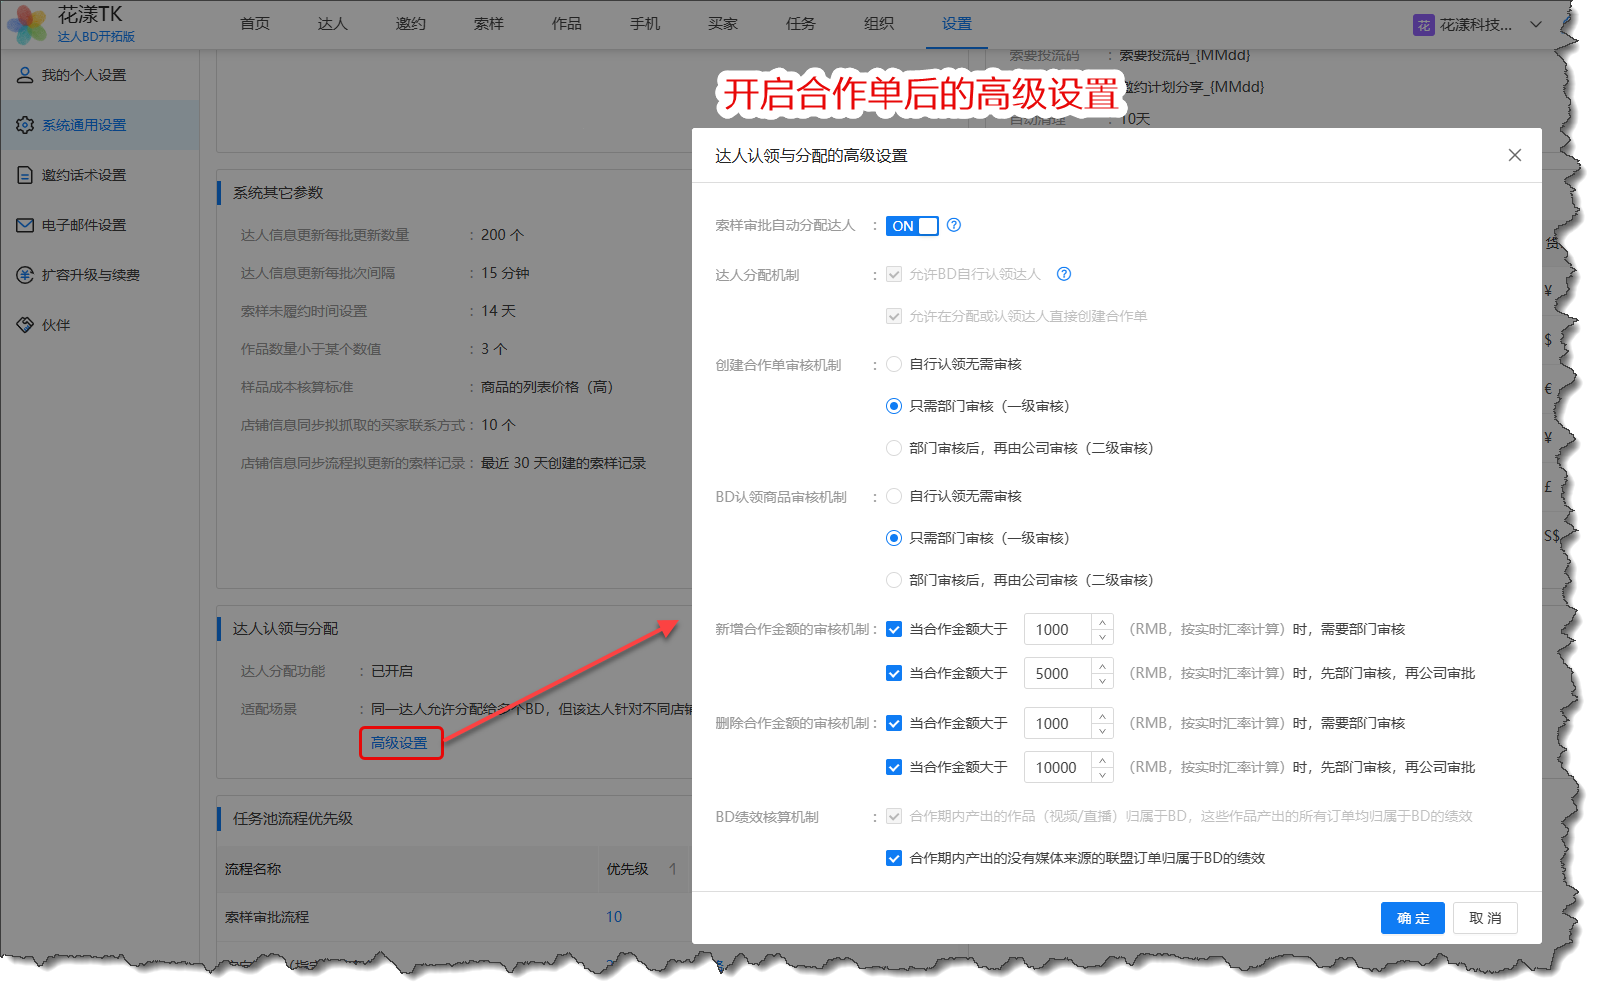Expand the 花漾科技 account dropdown
This screenshot has width=1601, height=996.
[1535, 25]
